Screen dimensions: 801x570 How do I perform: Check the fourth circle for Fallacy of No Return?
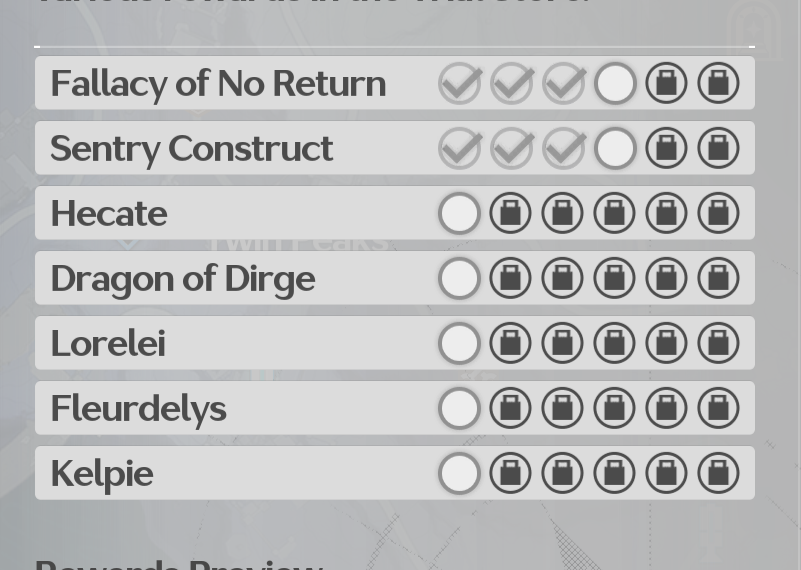615,83
